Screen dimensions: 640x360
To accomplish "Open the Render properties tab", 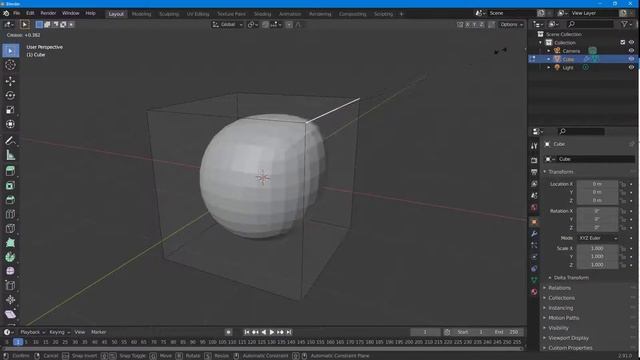I will tap(534, 160).
